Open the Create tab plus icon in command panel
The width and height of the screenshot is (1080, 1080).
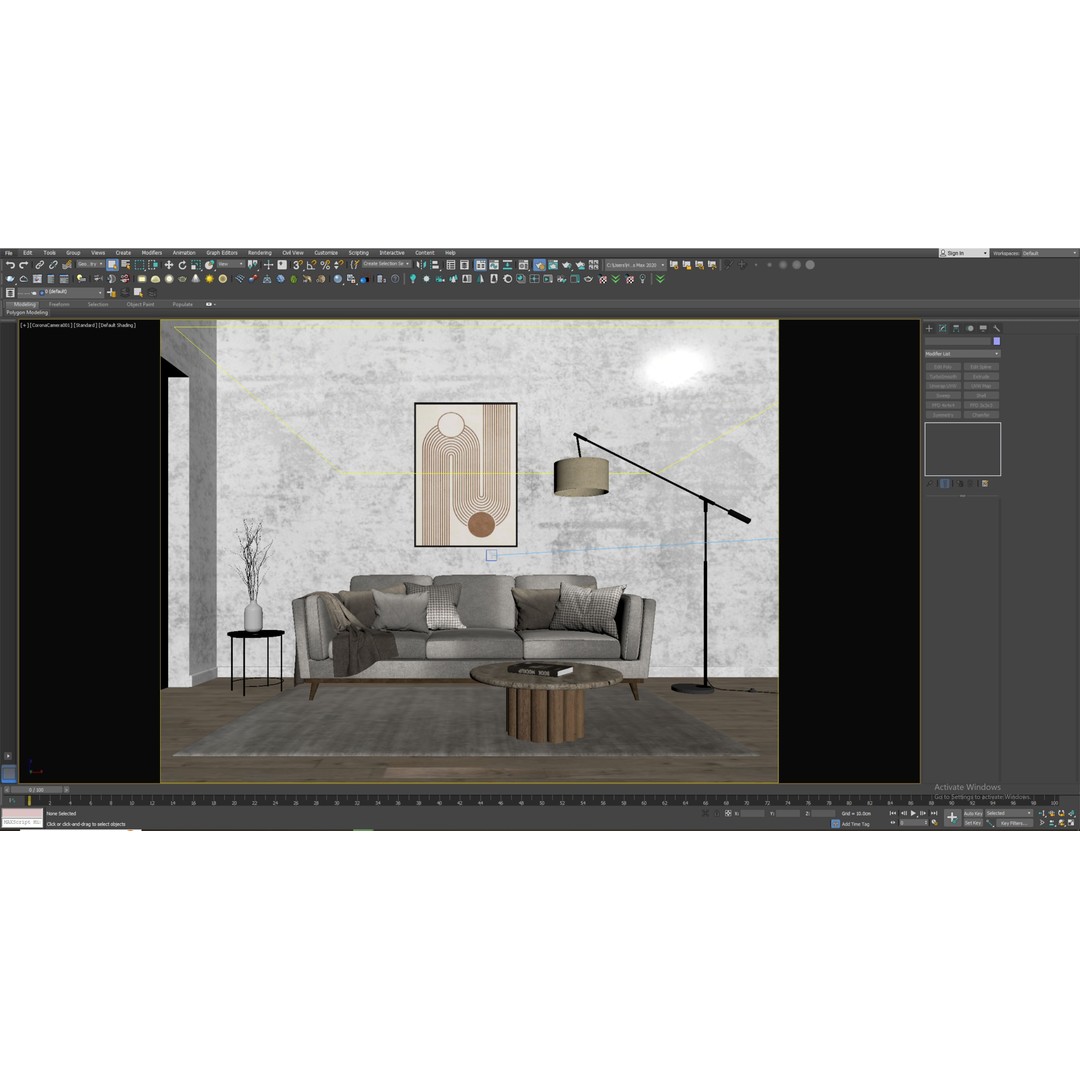click(x=929, y=329)
